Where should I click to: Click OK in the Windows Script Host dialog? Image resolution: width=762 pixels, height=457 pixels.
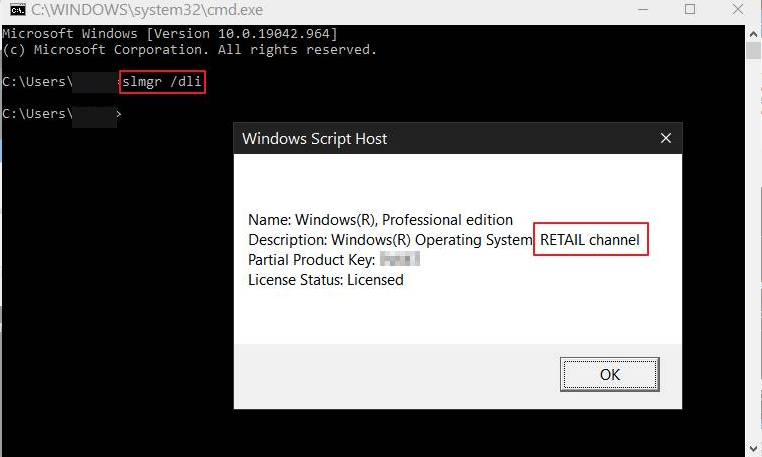pyautogui.click(x=609, y=374)
